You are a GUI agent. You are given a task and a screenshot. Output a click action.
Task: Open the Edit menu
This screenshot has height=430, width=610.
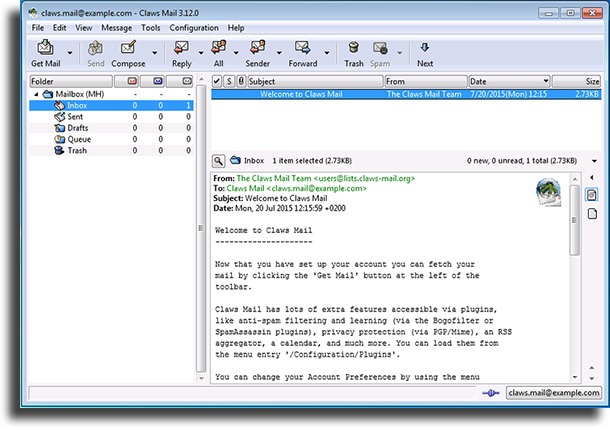pyautogui.click(x=60, y=28)
